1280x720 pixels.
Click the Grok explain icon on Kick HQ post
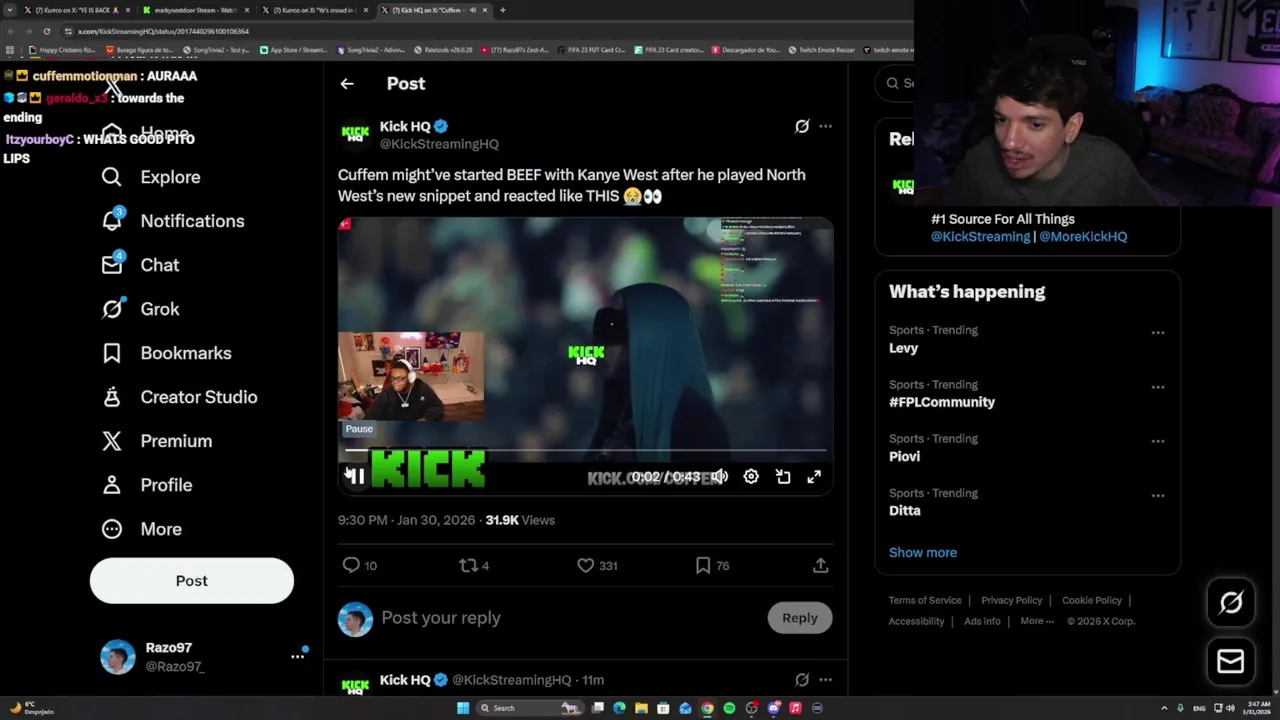(x=802, y=126)
